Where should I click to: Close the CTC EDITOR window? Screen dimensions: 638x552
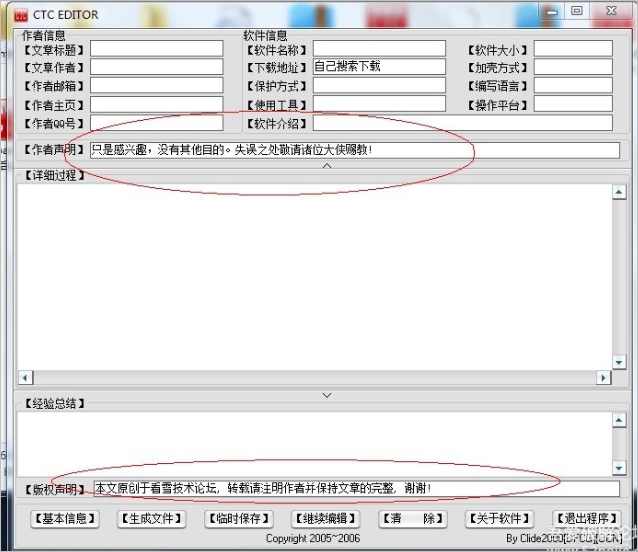pyautogui.click(x=612, y=11)
